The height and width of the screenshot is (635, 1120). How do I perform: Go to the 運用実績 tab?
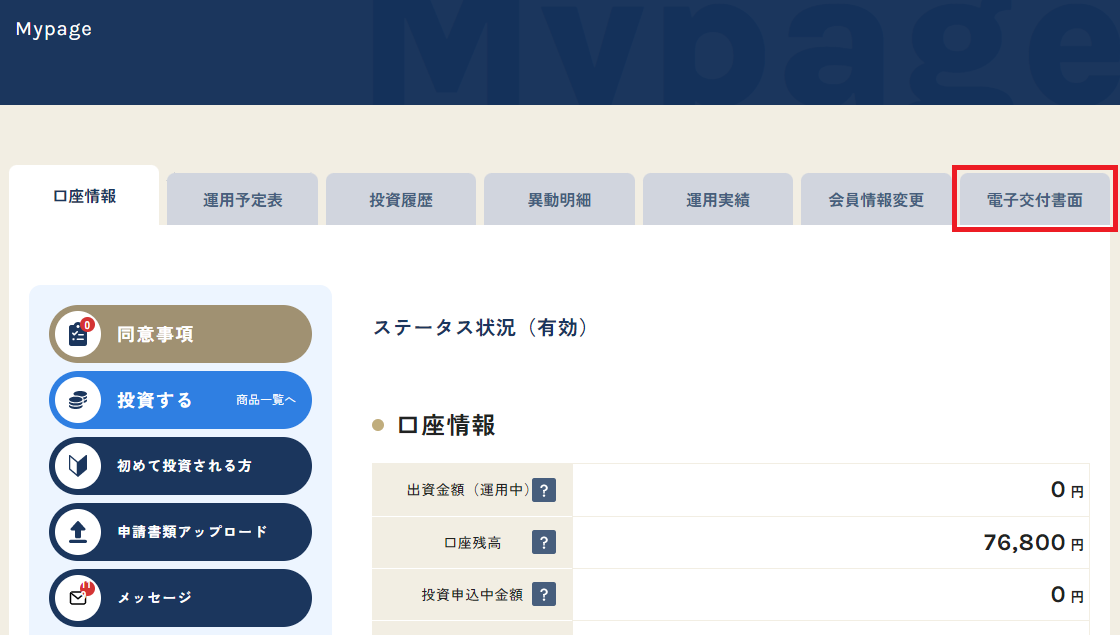click(x=718, y=200)
